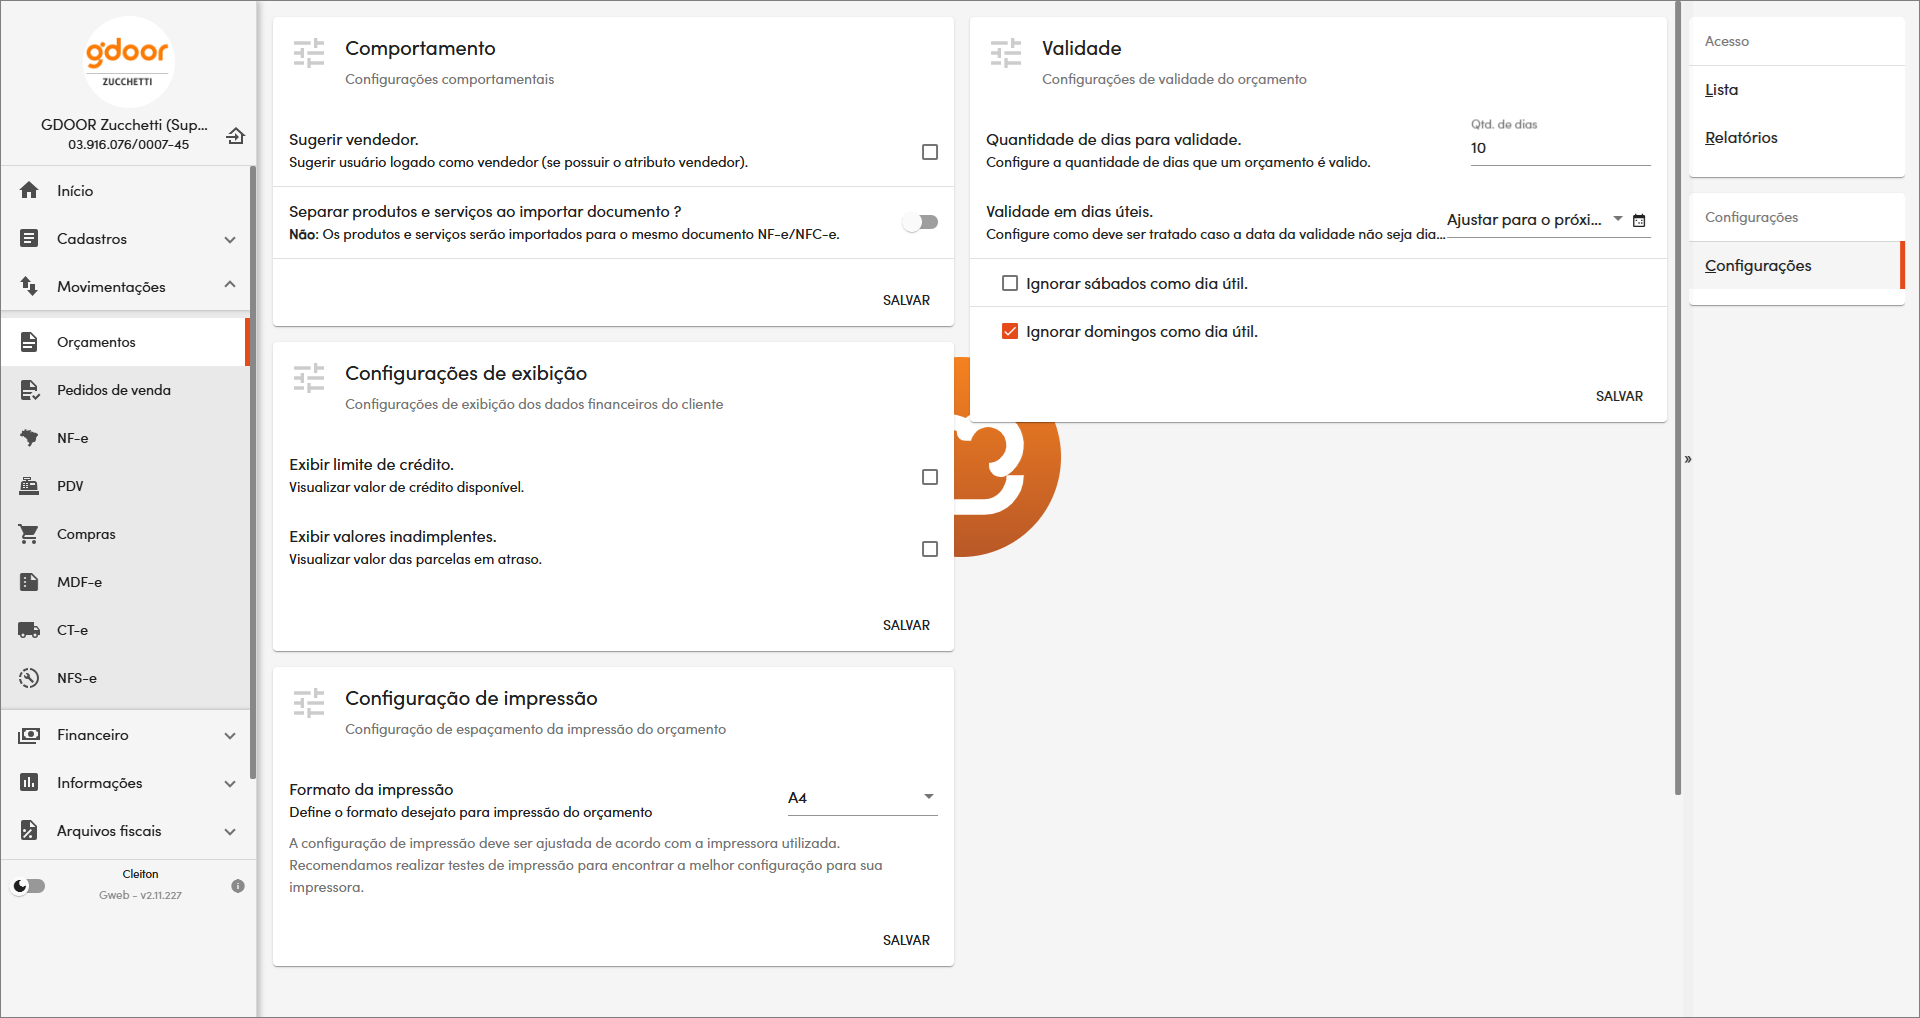
Task: Click sliders icon of Configuração de impressão card
Action: pos(309,702)
